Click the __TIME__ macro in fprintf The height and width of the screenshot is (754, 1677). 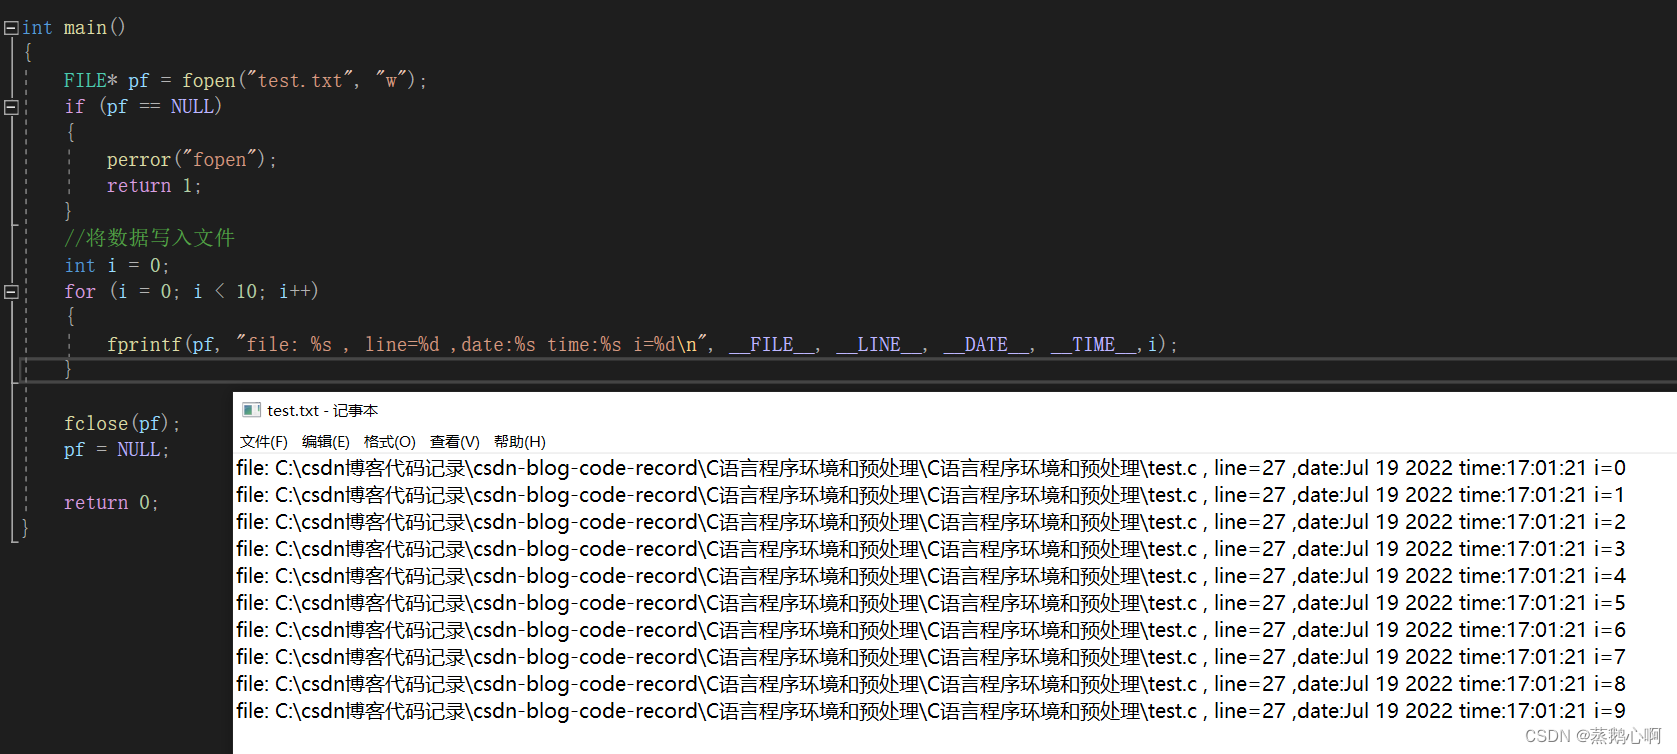(x=1094, y=344)
